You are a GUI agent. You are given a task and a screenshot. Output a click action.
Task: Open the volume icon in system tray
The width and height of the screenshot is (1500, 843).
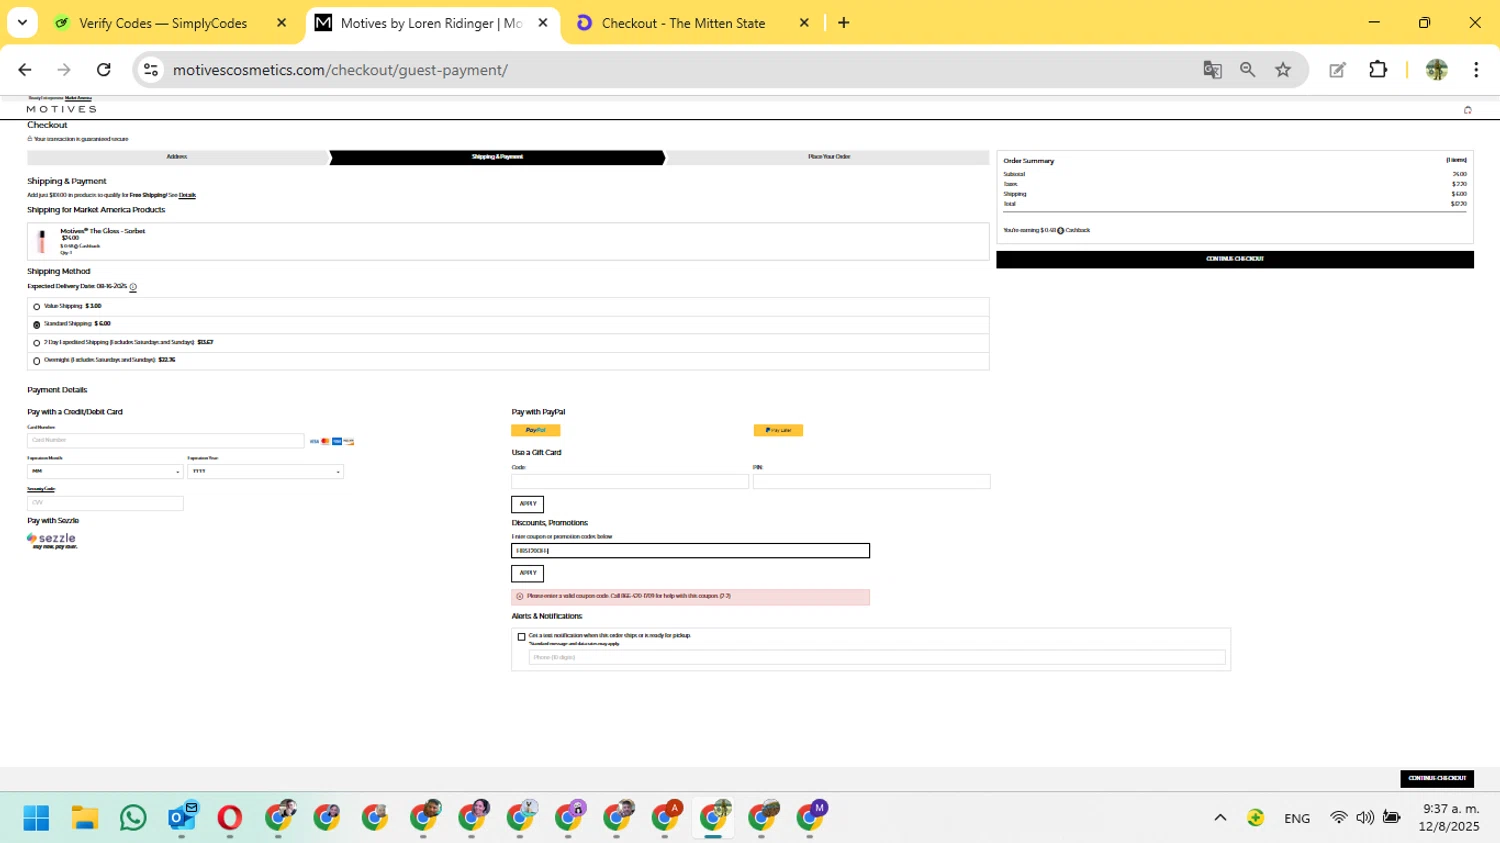(1365, 818)
